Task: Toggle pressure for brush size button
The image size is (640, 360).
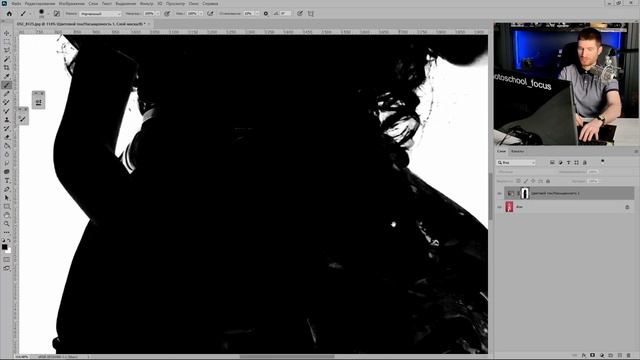Action: pos(300,13)
